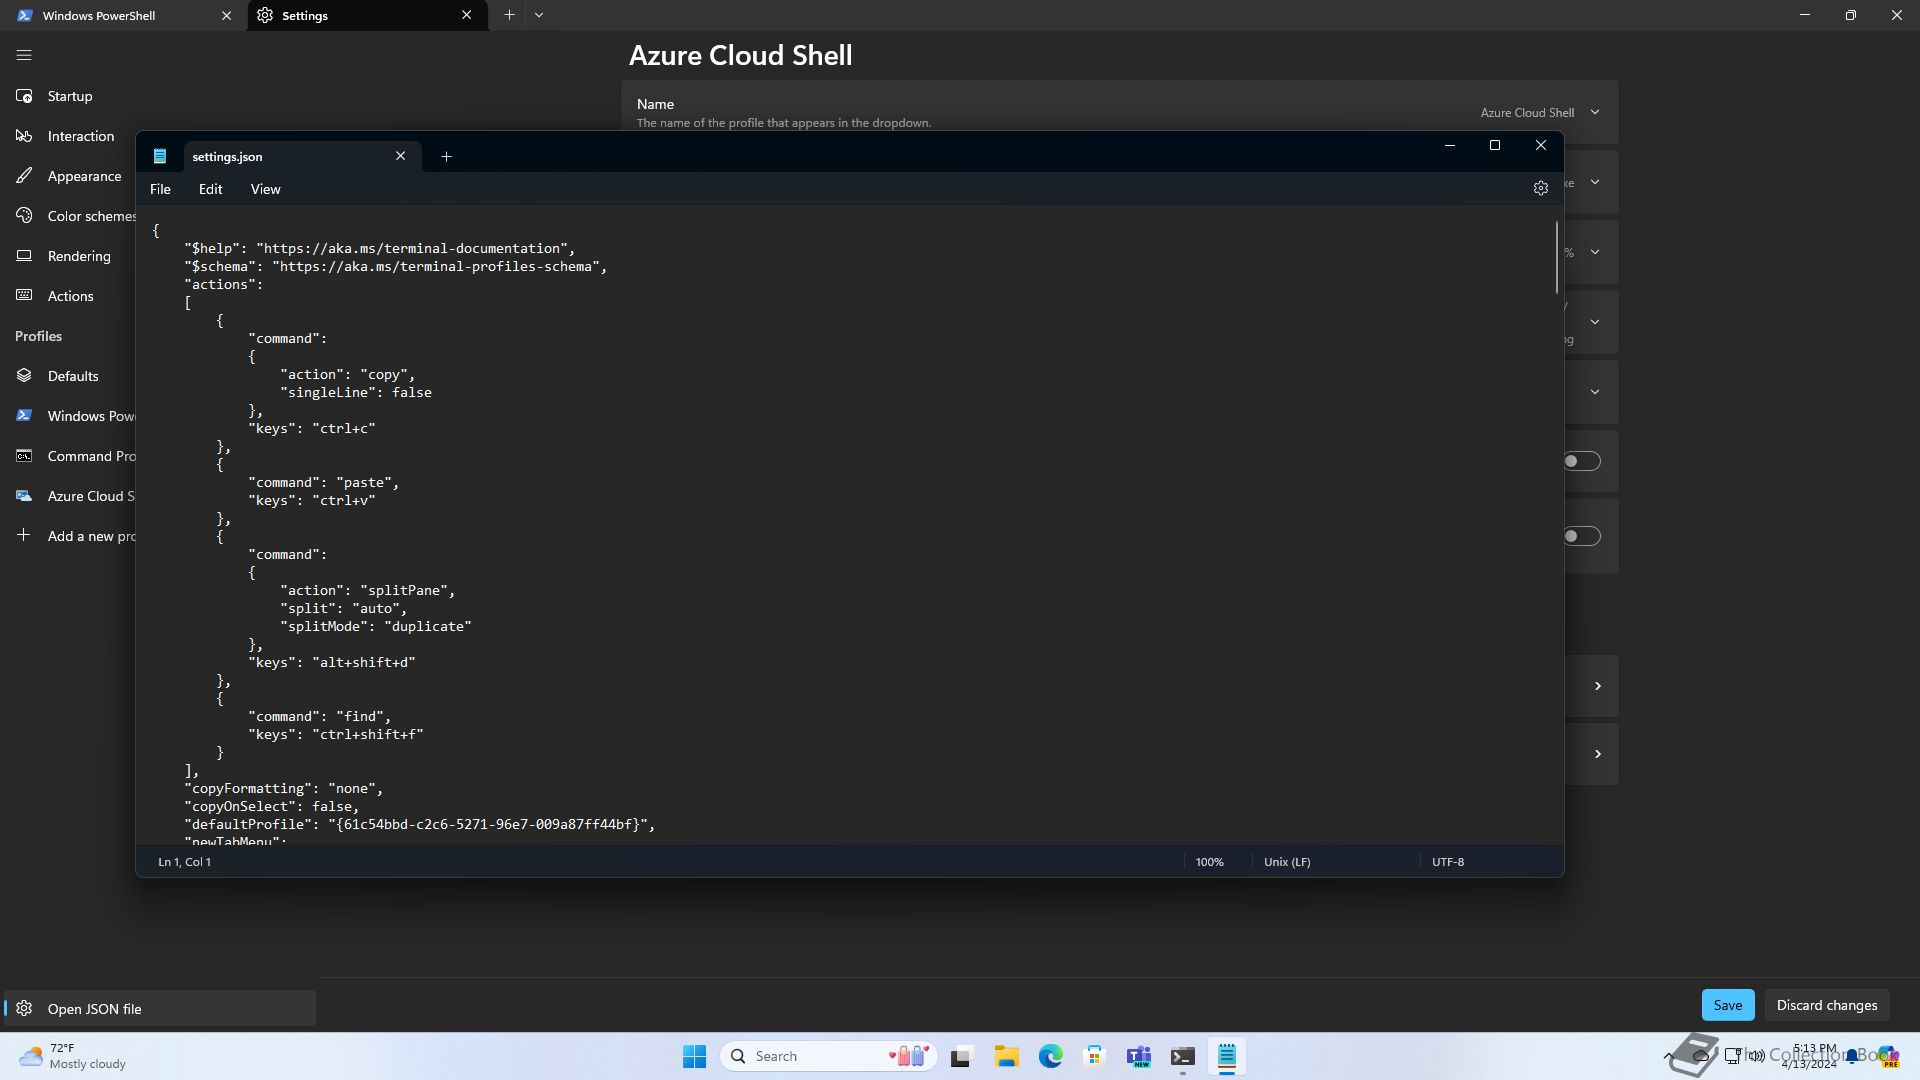
Task: Click the Azure Cloud Shell profile icon
Action: (24, 496)
